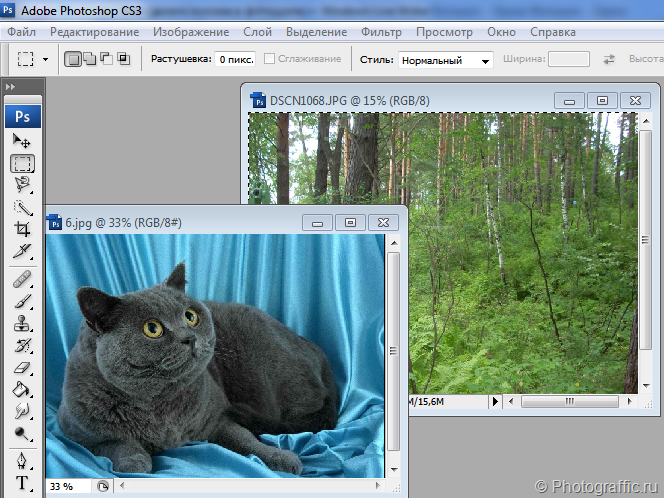Viewport: 664px width, 498px height.
Task: Click scroll-right arrow in DSCN1068 window
Action: click(630, 401)
